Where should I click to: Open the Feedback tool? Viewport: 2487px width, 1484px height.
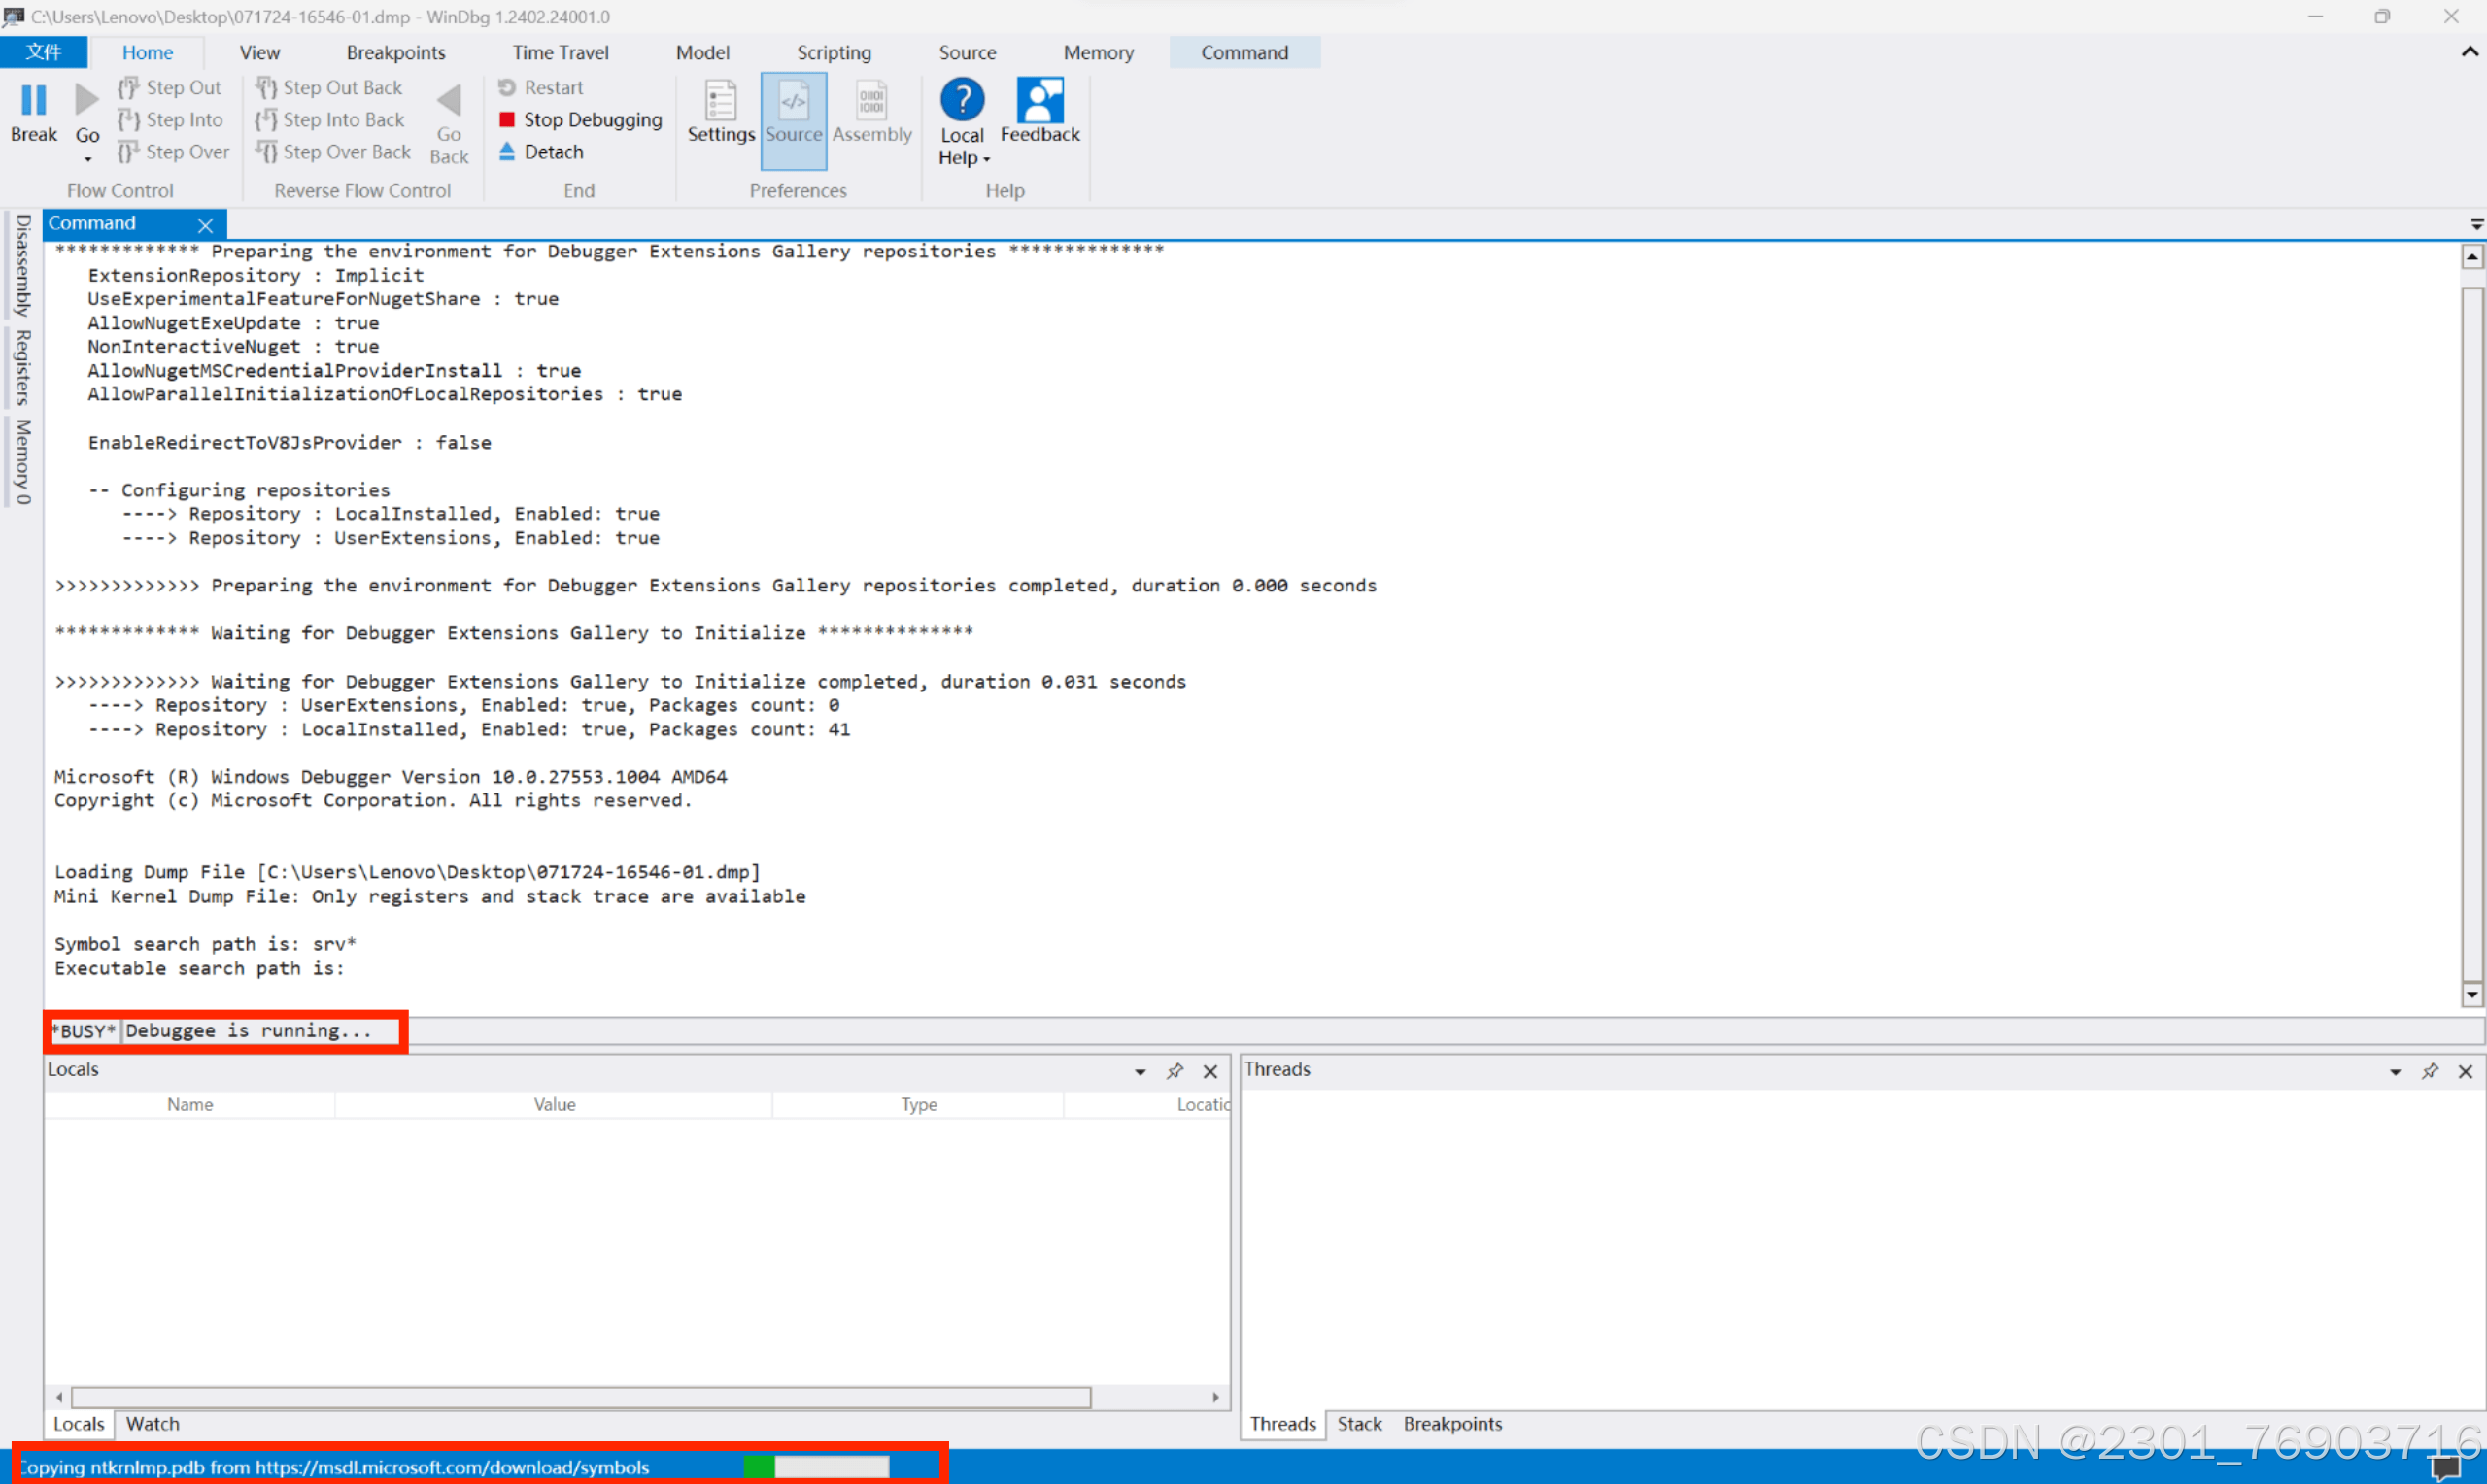(x=1039, y=112)
